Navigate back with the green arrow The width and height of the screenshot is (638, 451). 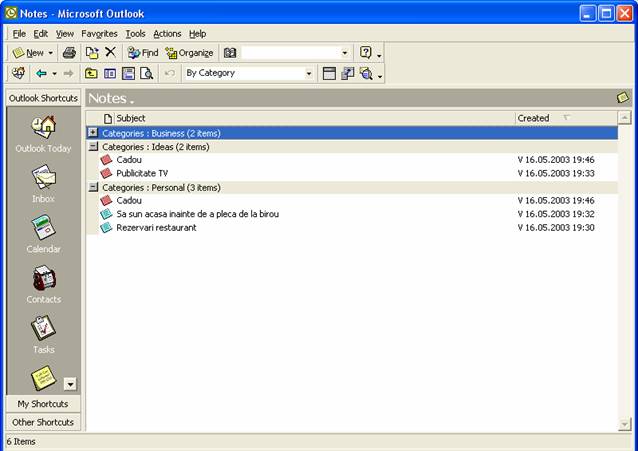coord(41,74)
